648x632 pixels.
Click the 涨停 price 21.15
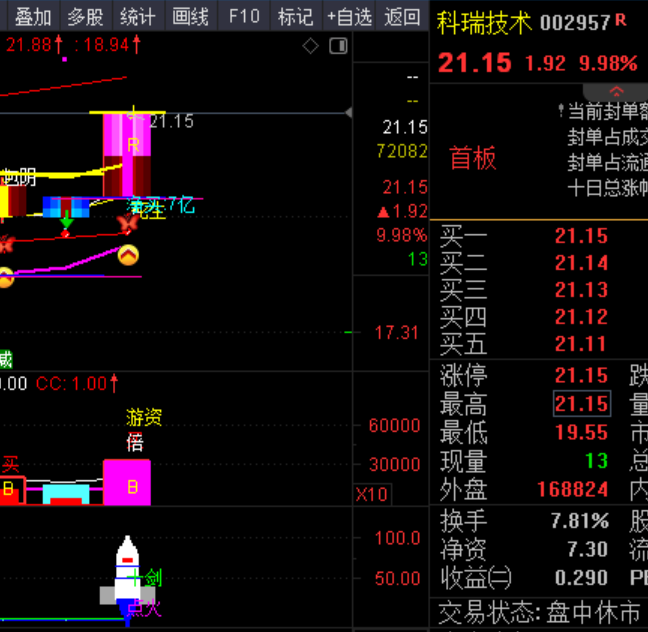[581, 375]
